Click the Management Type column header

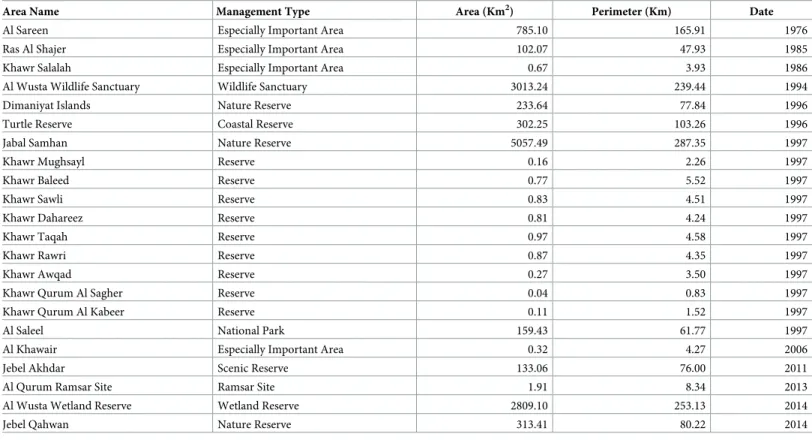click(263, 11)
